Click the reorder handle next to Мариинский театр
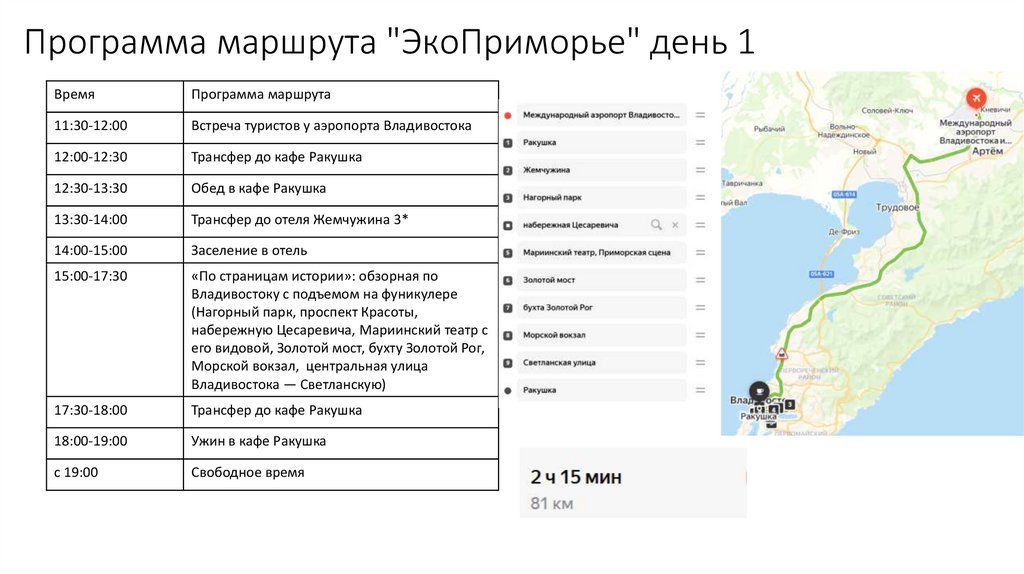Viewport: 1024px width, 574px height. [700, 252]
